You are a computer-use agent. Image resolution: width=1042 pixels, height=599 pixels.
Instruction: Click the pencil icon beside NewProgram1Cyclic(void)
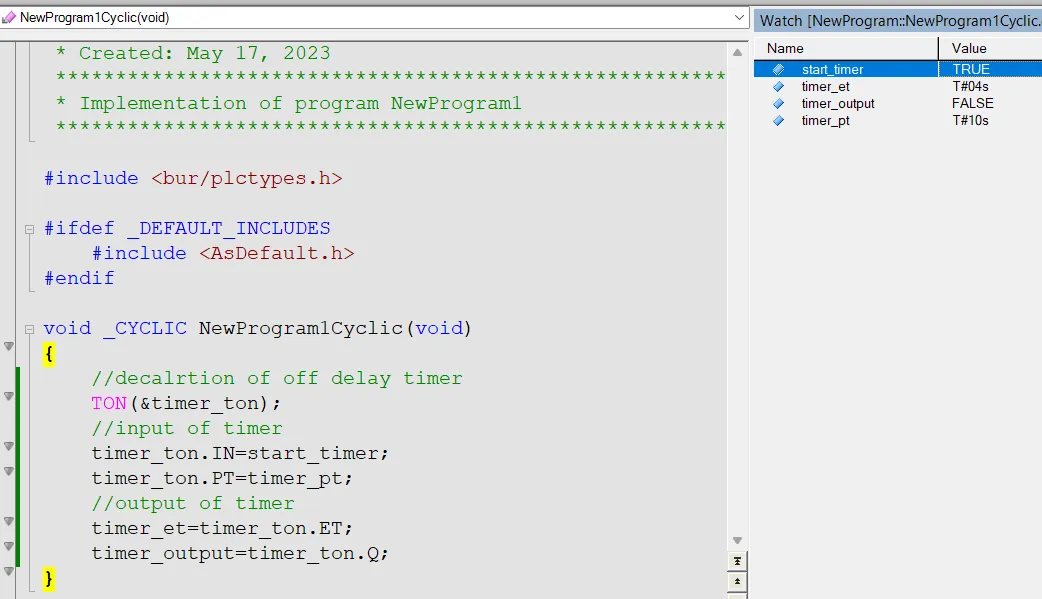coord(9,18)
